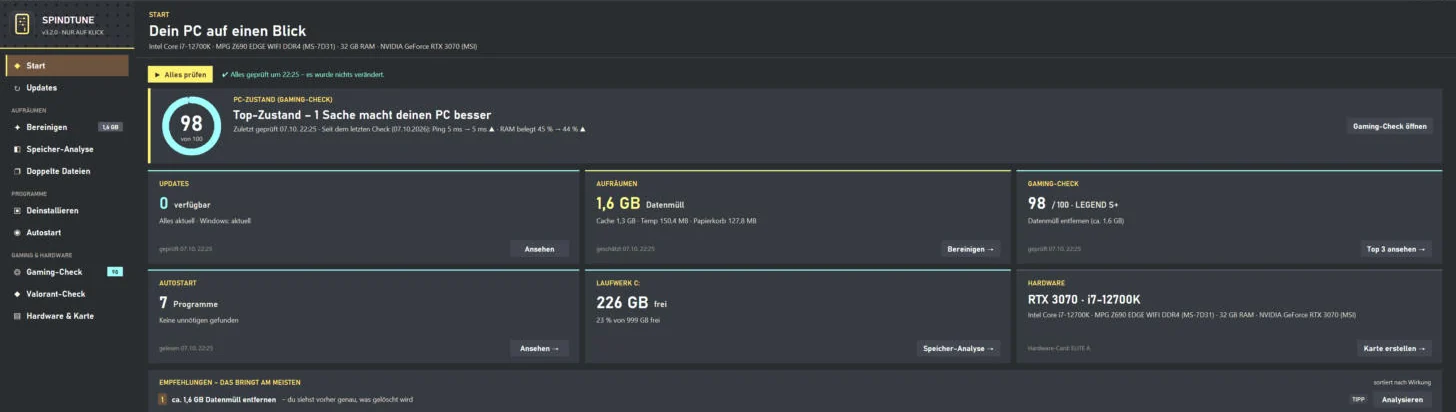Click the TIPP badge in the recommendations row
The width and height of the screenshot is (1456, 412).
coord(1358,399)
